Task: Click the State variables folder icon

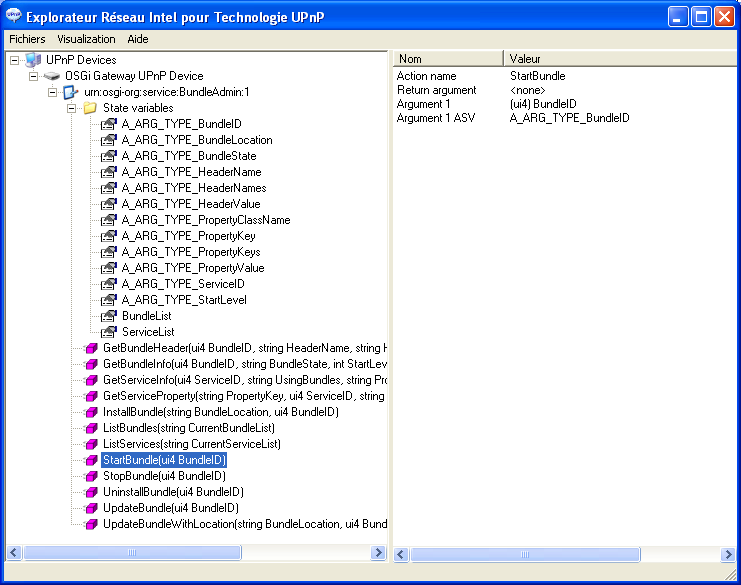Action: tap(90, 108)
